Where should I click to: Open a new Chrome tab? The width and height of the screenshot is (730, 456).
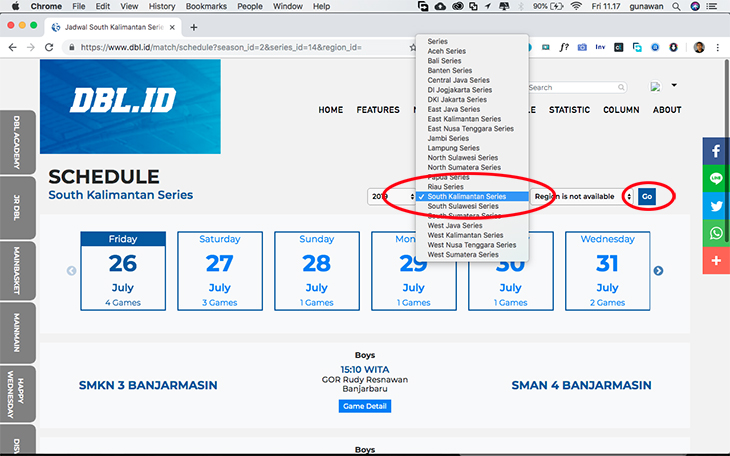[x=194, y=27]
